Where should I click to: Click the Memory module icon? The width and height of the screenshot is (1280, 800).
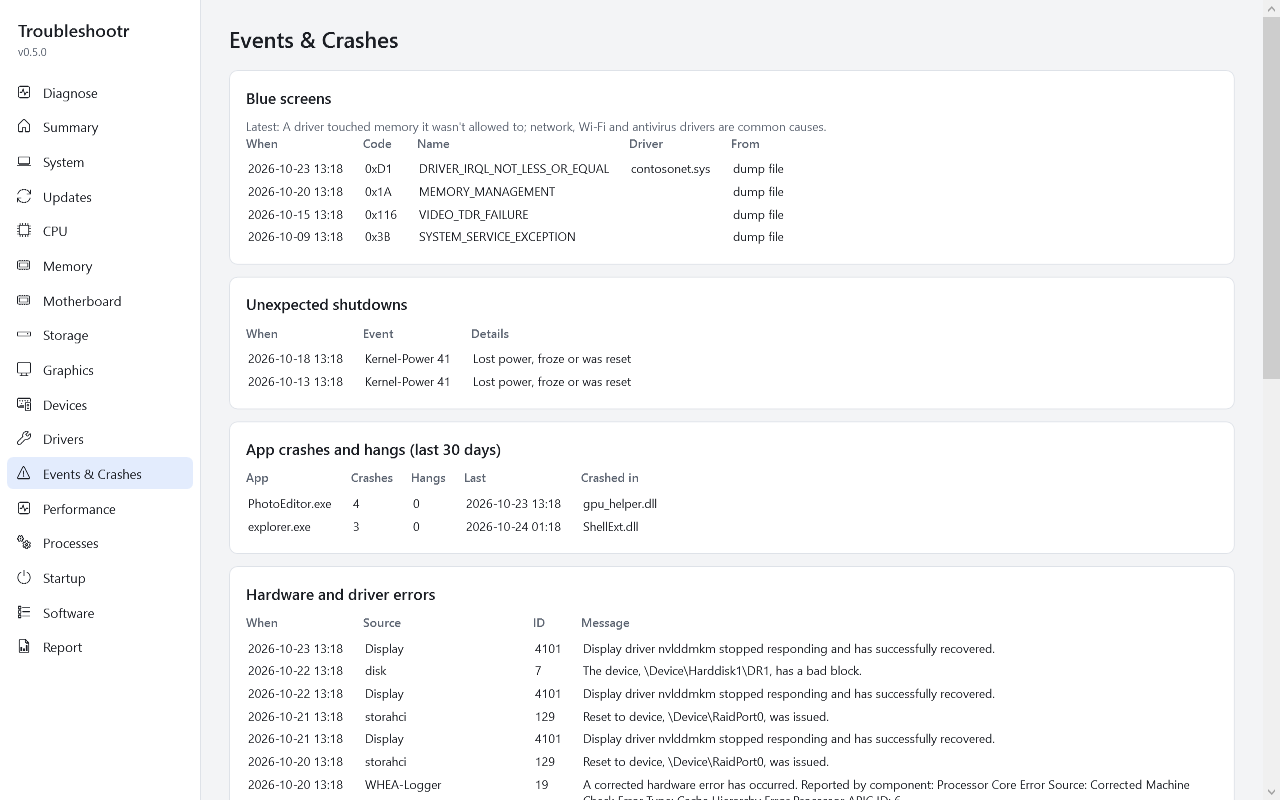point(24,266)
